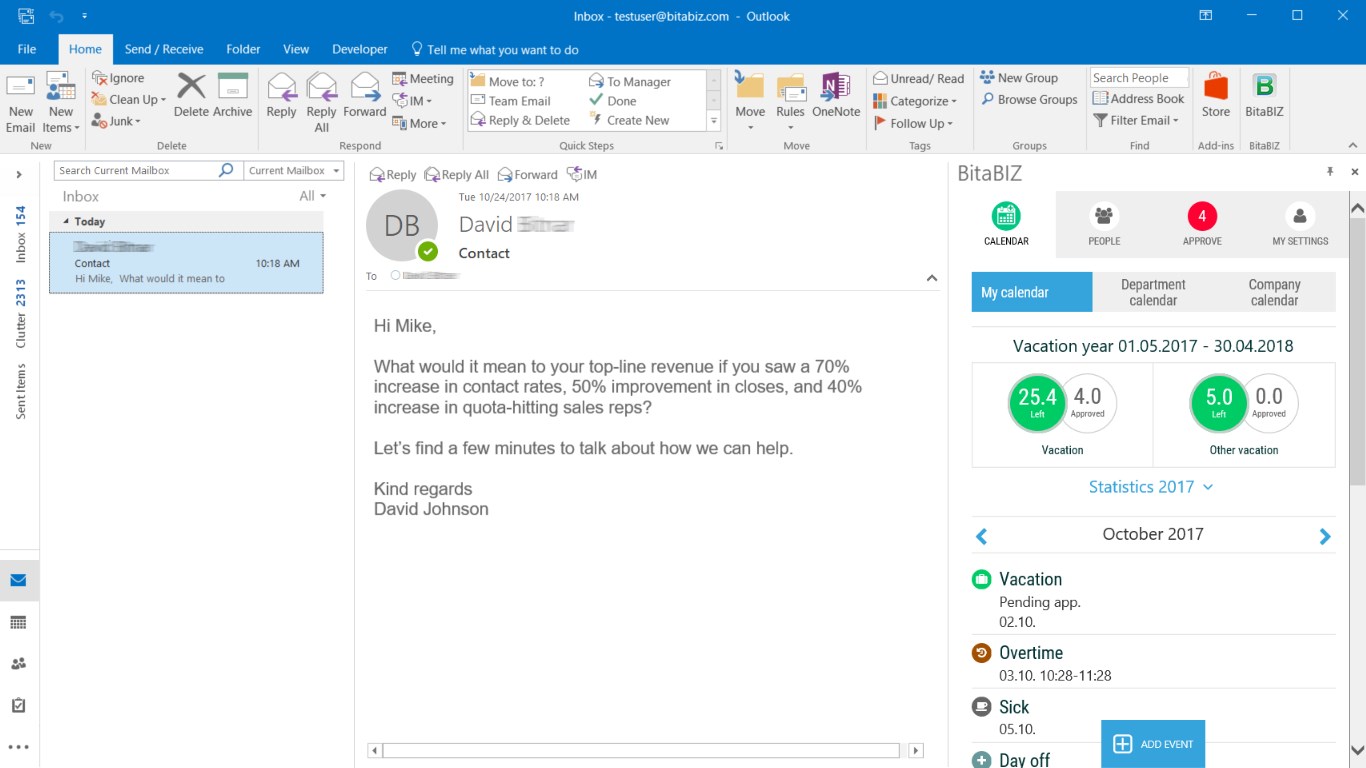Run the Reply & Delete quick step
Viewport: 1366px width, 768px height.
520,120
